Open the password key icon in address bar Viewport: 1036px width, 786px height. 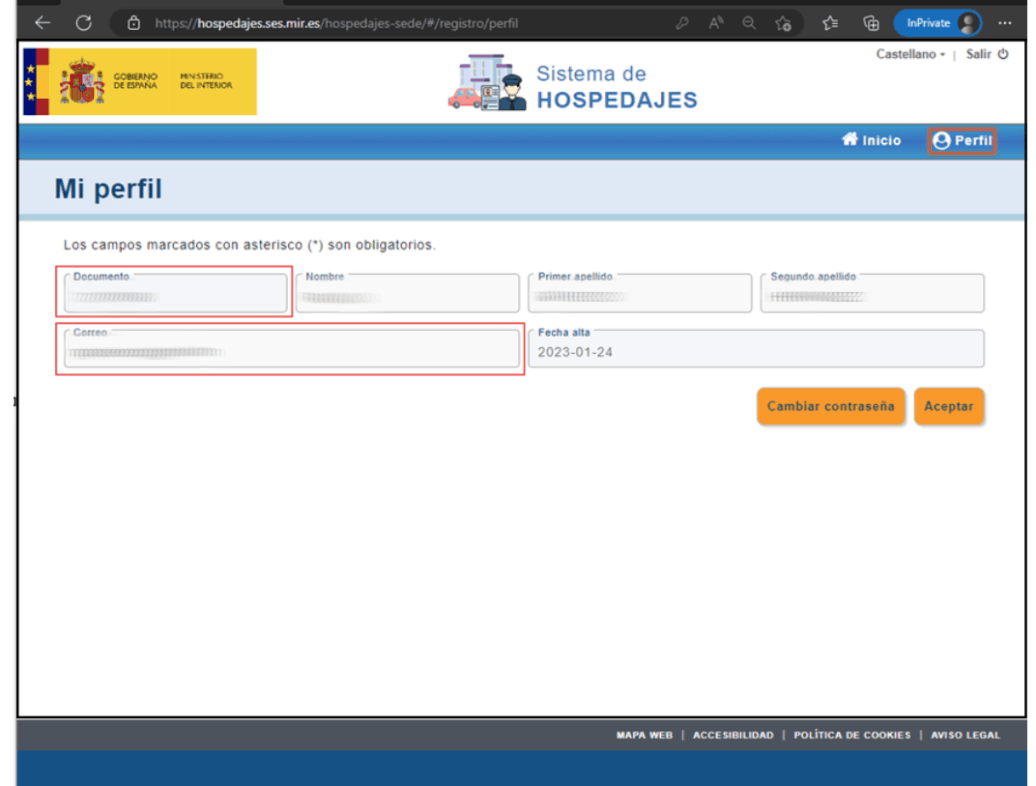coord(682,23)
